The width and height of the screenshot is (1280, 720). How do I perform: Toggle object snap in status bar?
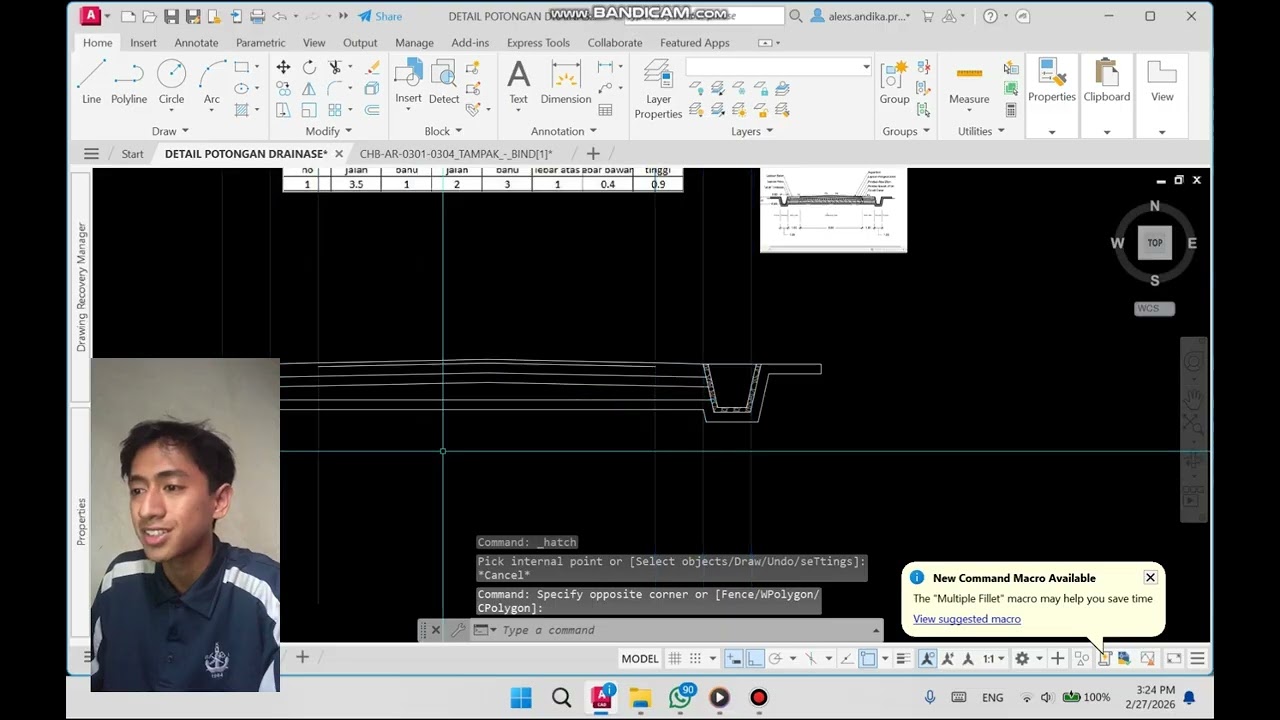click(867, 658)
